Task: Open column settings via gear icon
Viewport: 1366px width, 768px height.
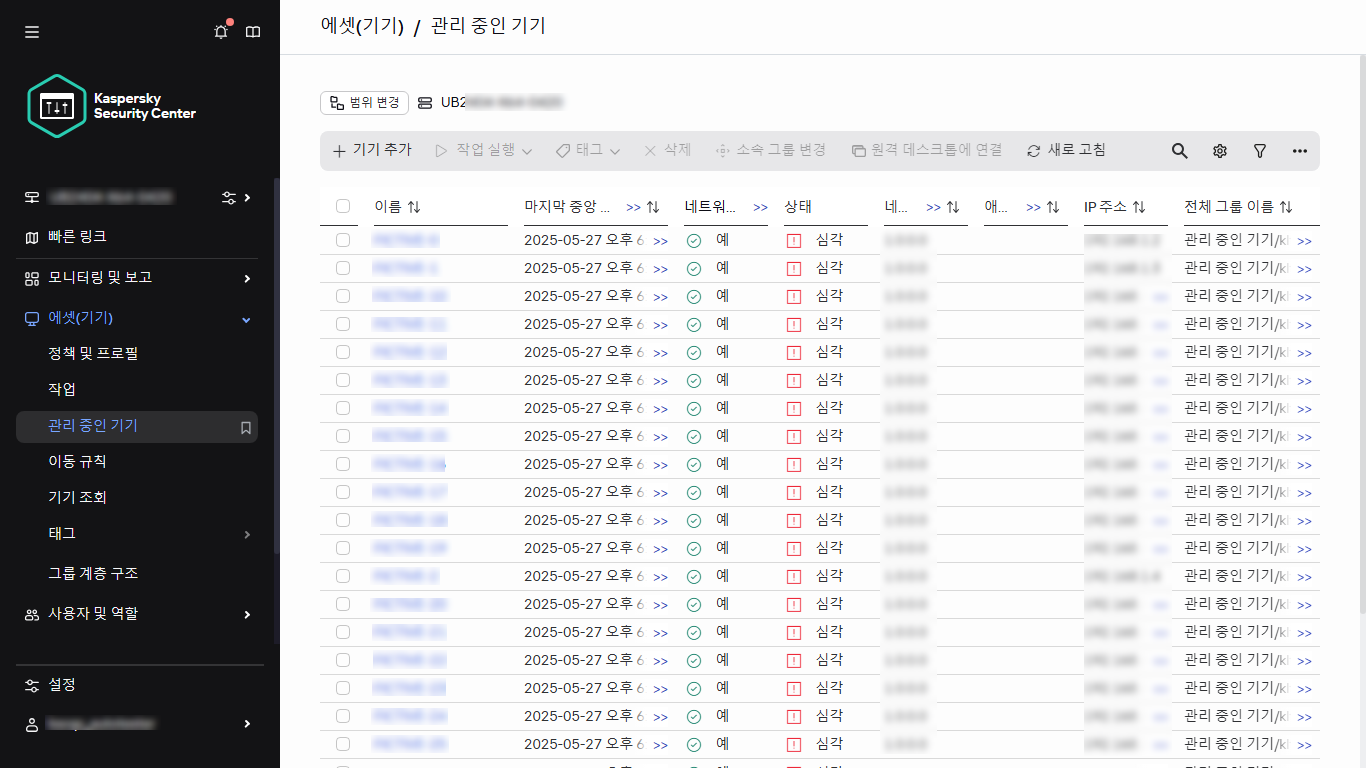Action: [x=1219, y=150]
